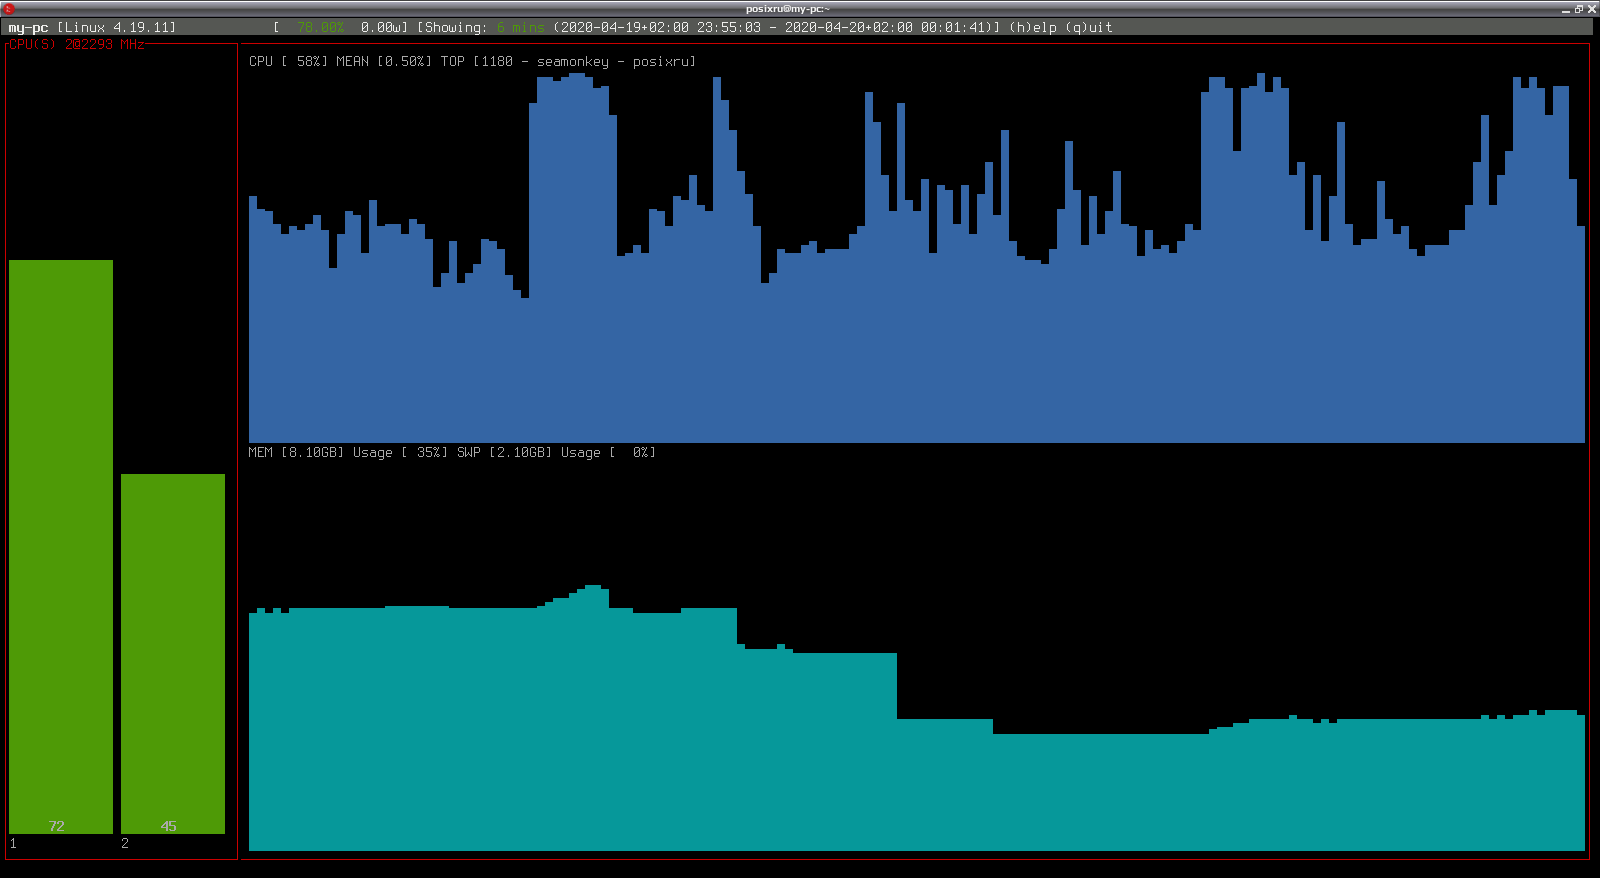
Task: Click the 'CPU [ 58%]' usage label
Action: [x=288, y=61]
